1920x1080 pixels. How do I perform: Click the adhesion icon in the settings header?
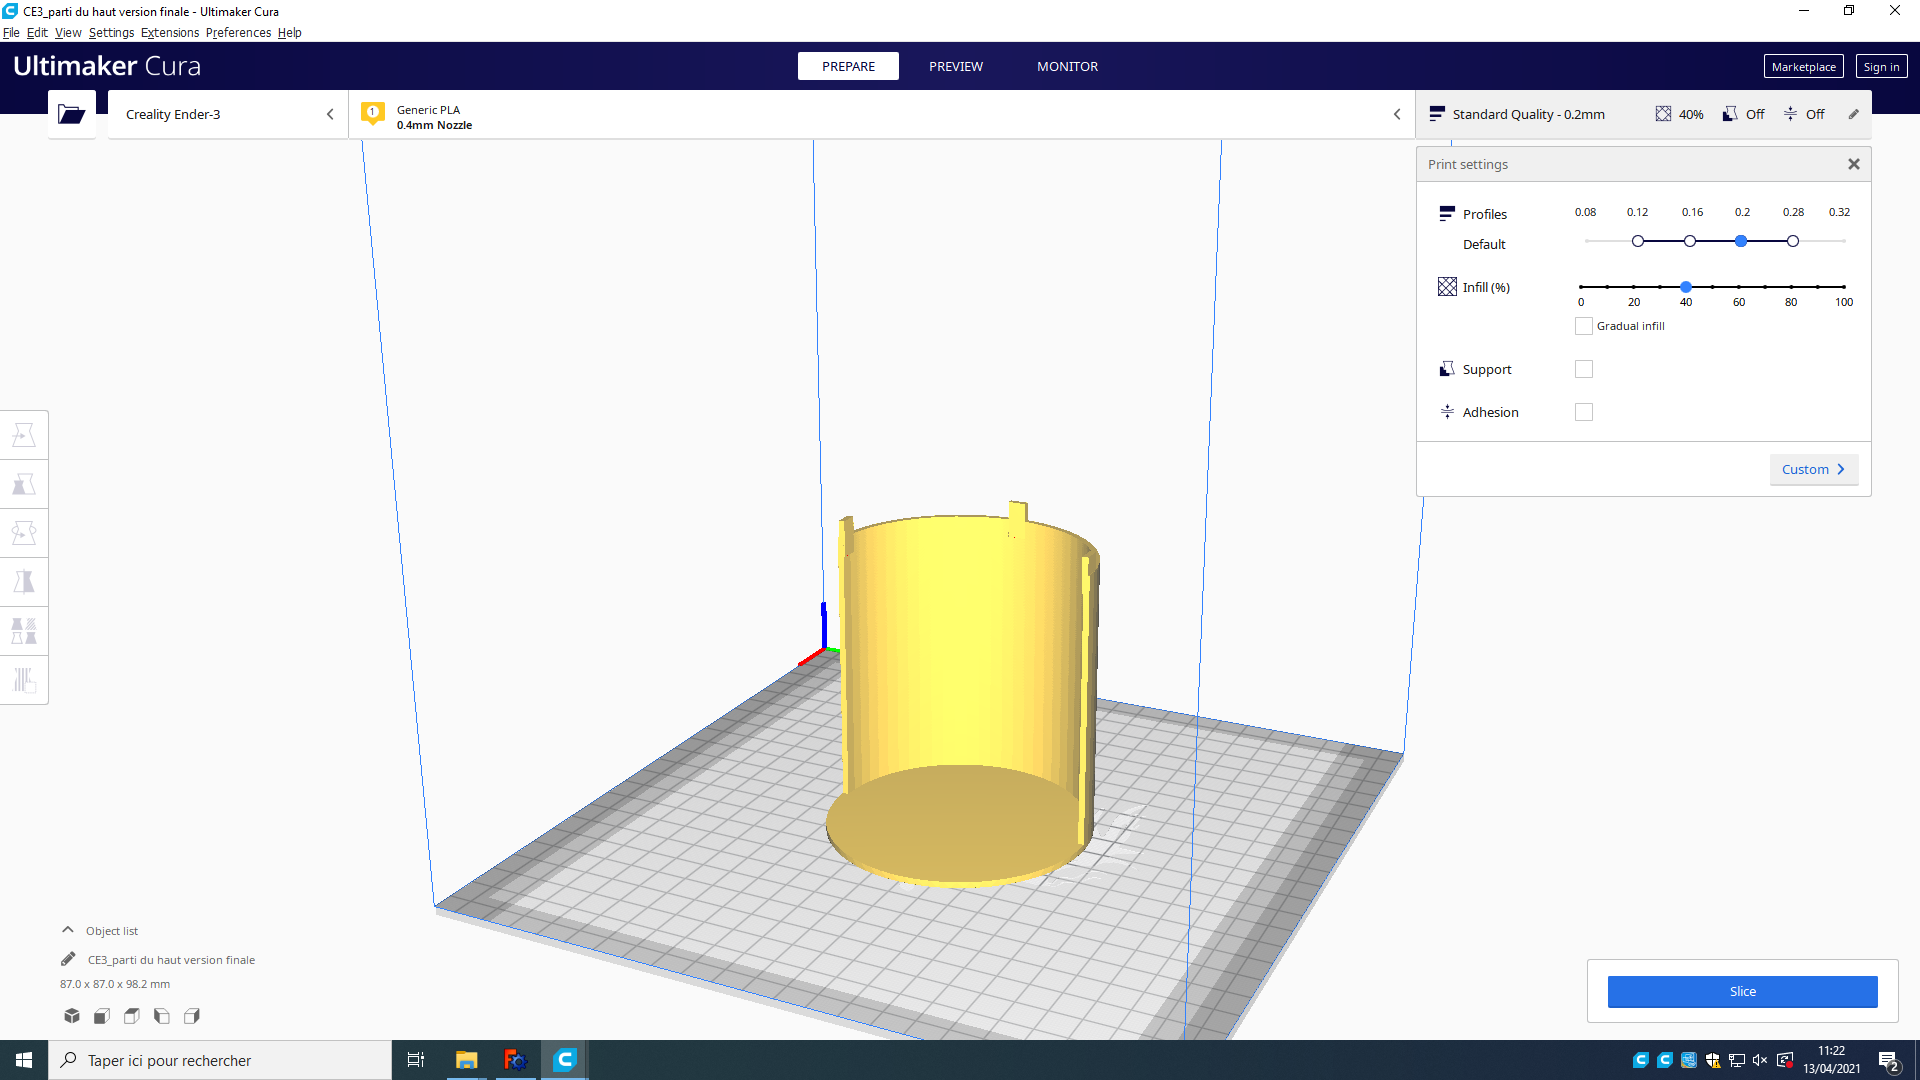1790,114
